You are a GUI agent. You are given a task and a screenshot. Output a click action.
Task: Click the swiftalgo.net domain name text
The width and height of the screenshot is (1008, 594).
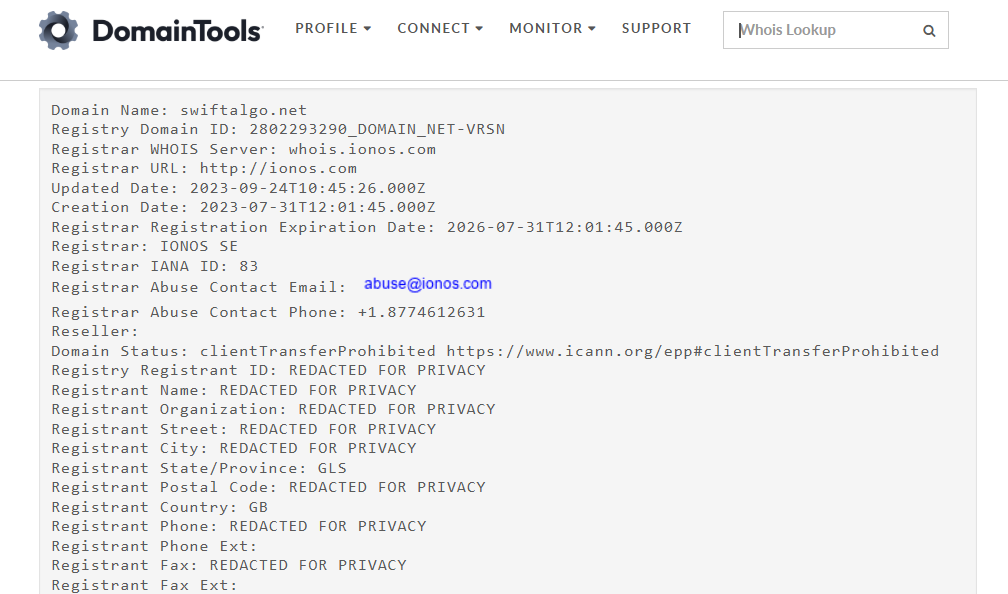[244, 111]
